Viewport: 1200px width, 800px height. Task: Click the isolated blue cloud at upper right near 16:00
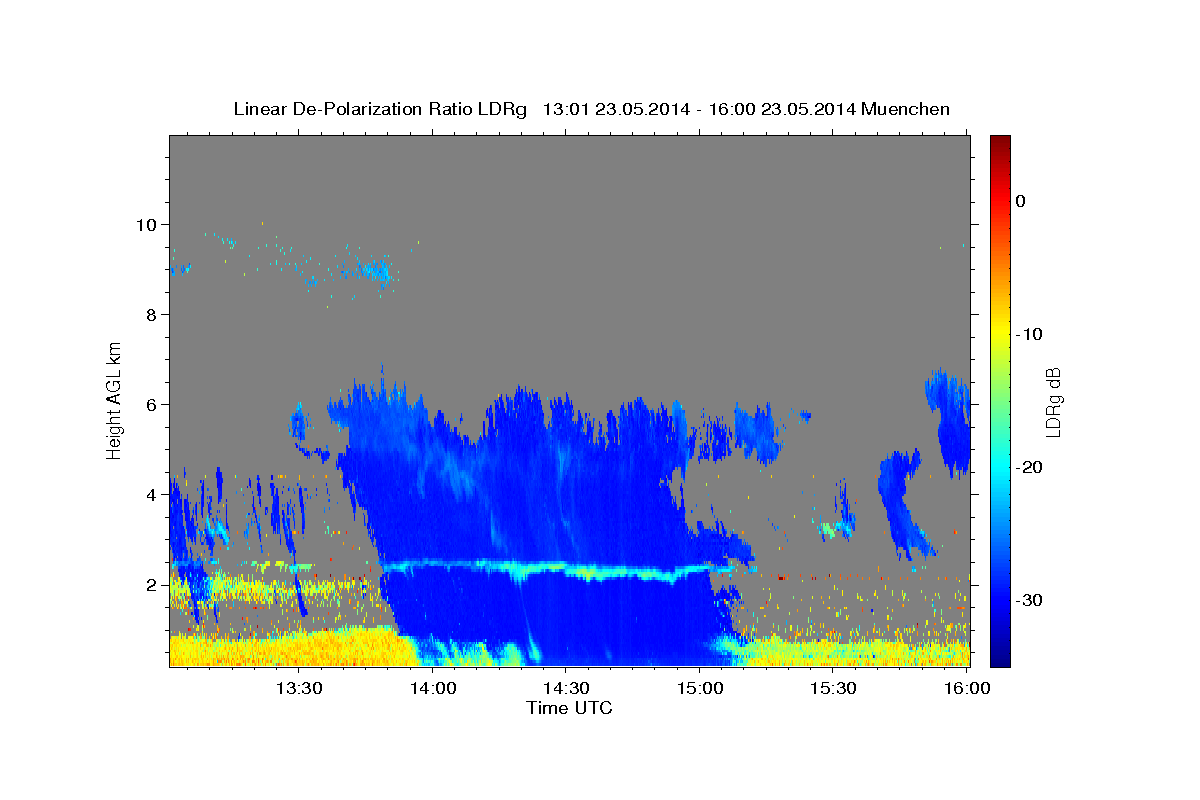[x=948, y=420]
